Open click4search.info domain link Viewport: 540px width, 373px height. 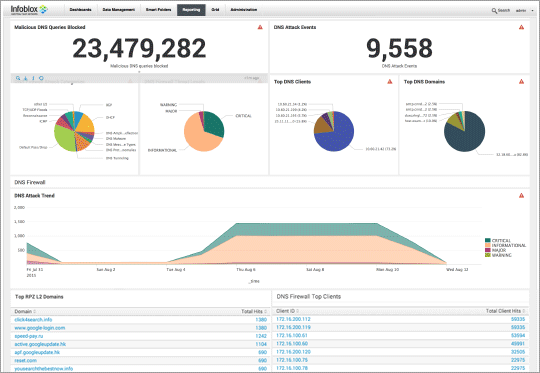(33, 320)
